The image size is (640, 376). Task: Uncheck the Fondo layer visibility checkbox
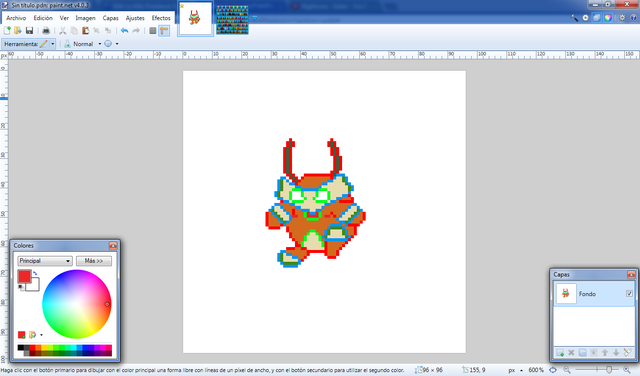(629, 294)
